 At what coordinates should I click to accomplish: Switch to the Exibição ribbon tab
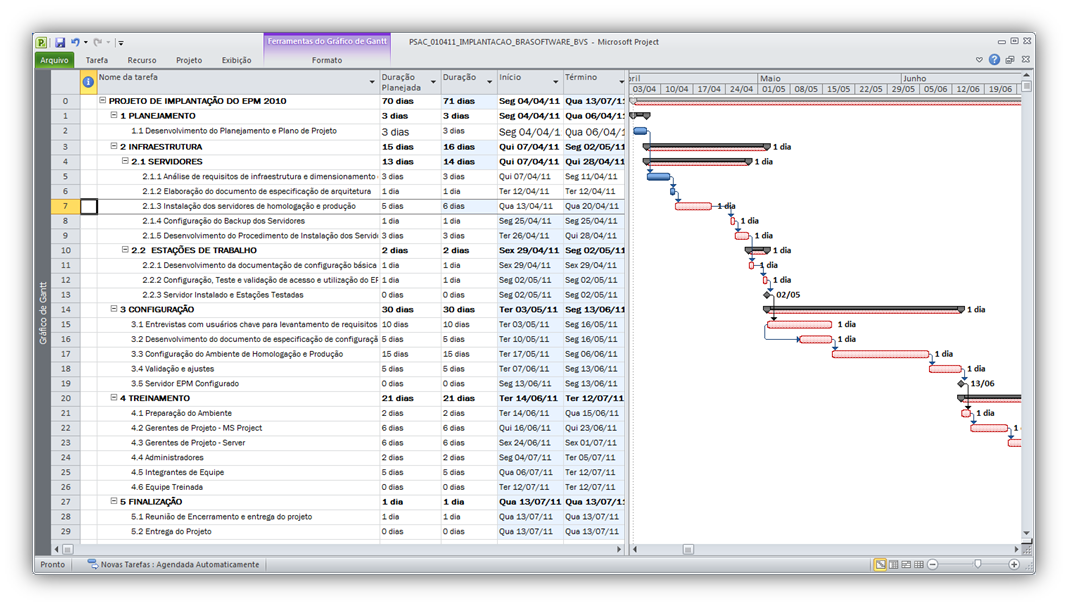click(x=237, y=59)
